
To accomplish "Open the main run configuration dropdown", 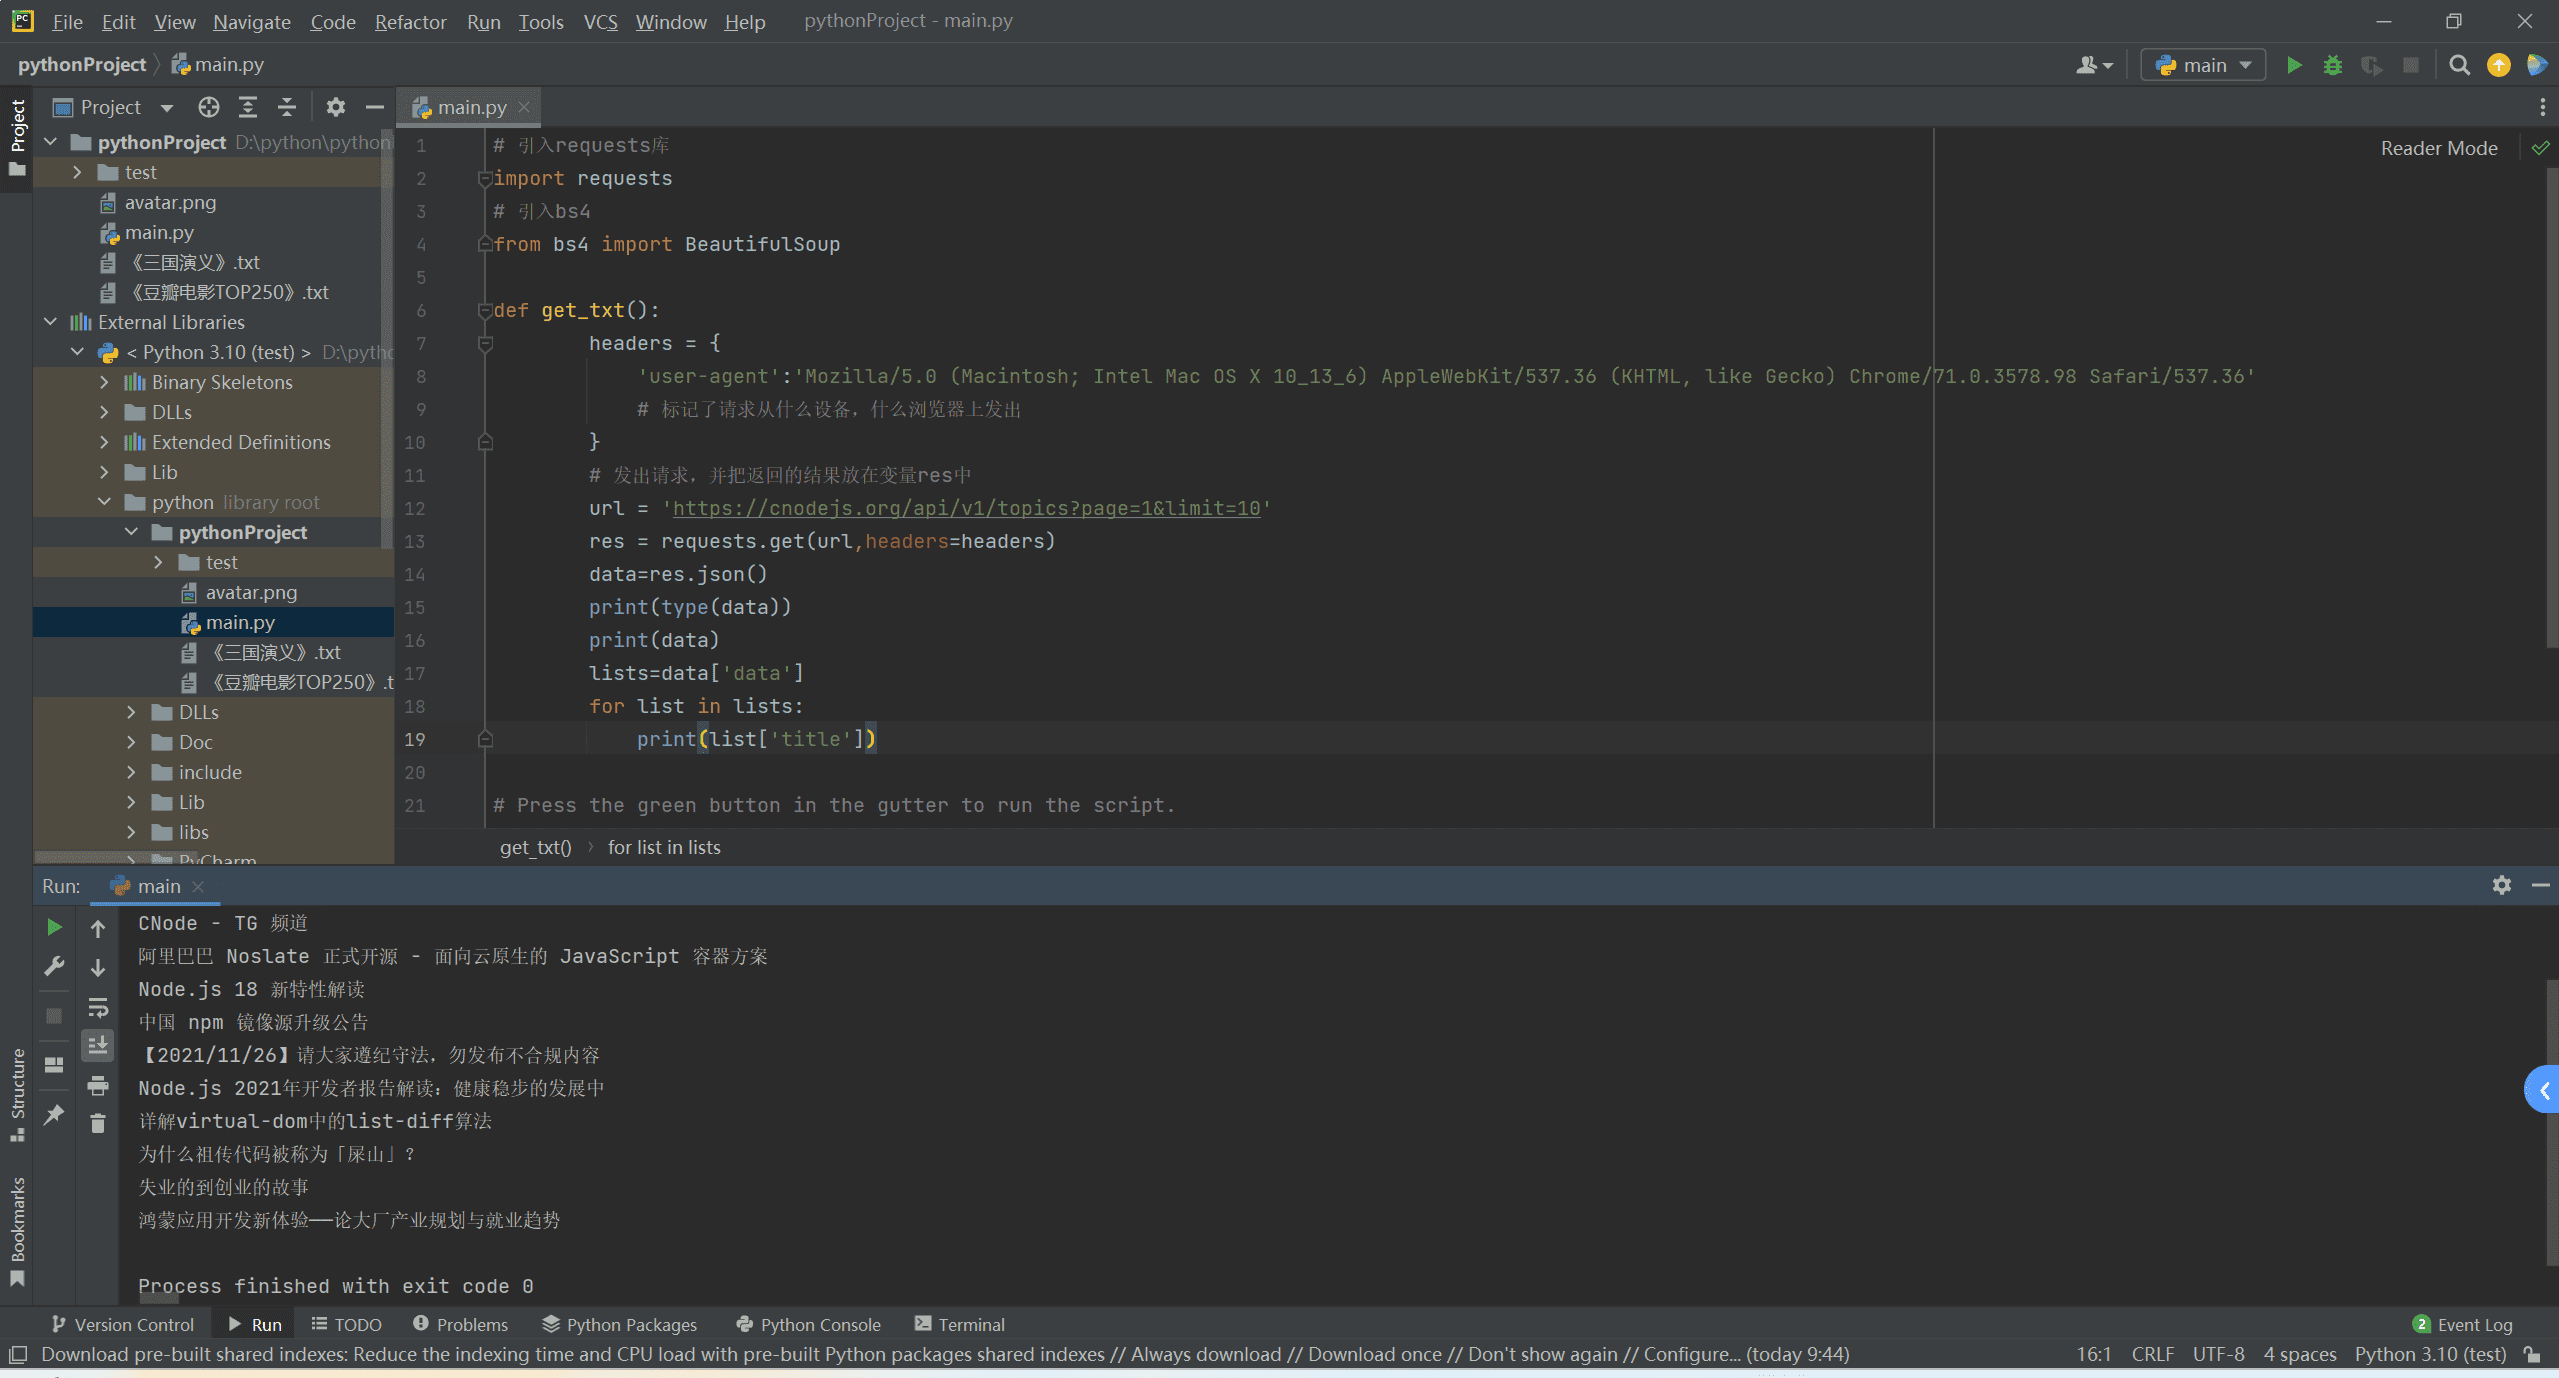I will (2203, 65).
